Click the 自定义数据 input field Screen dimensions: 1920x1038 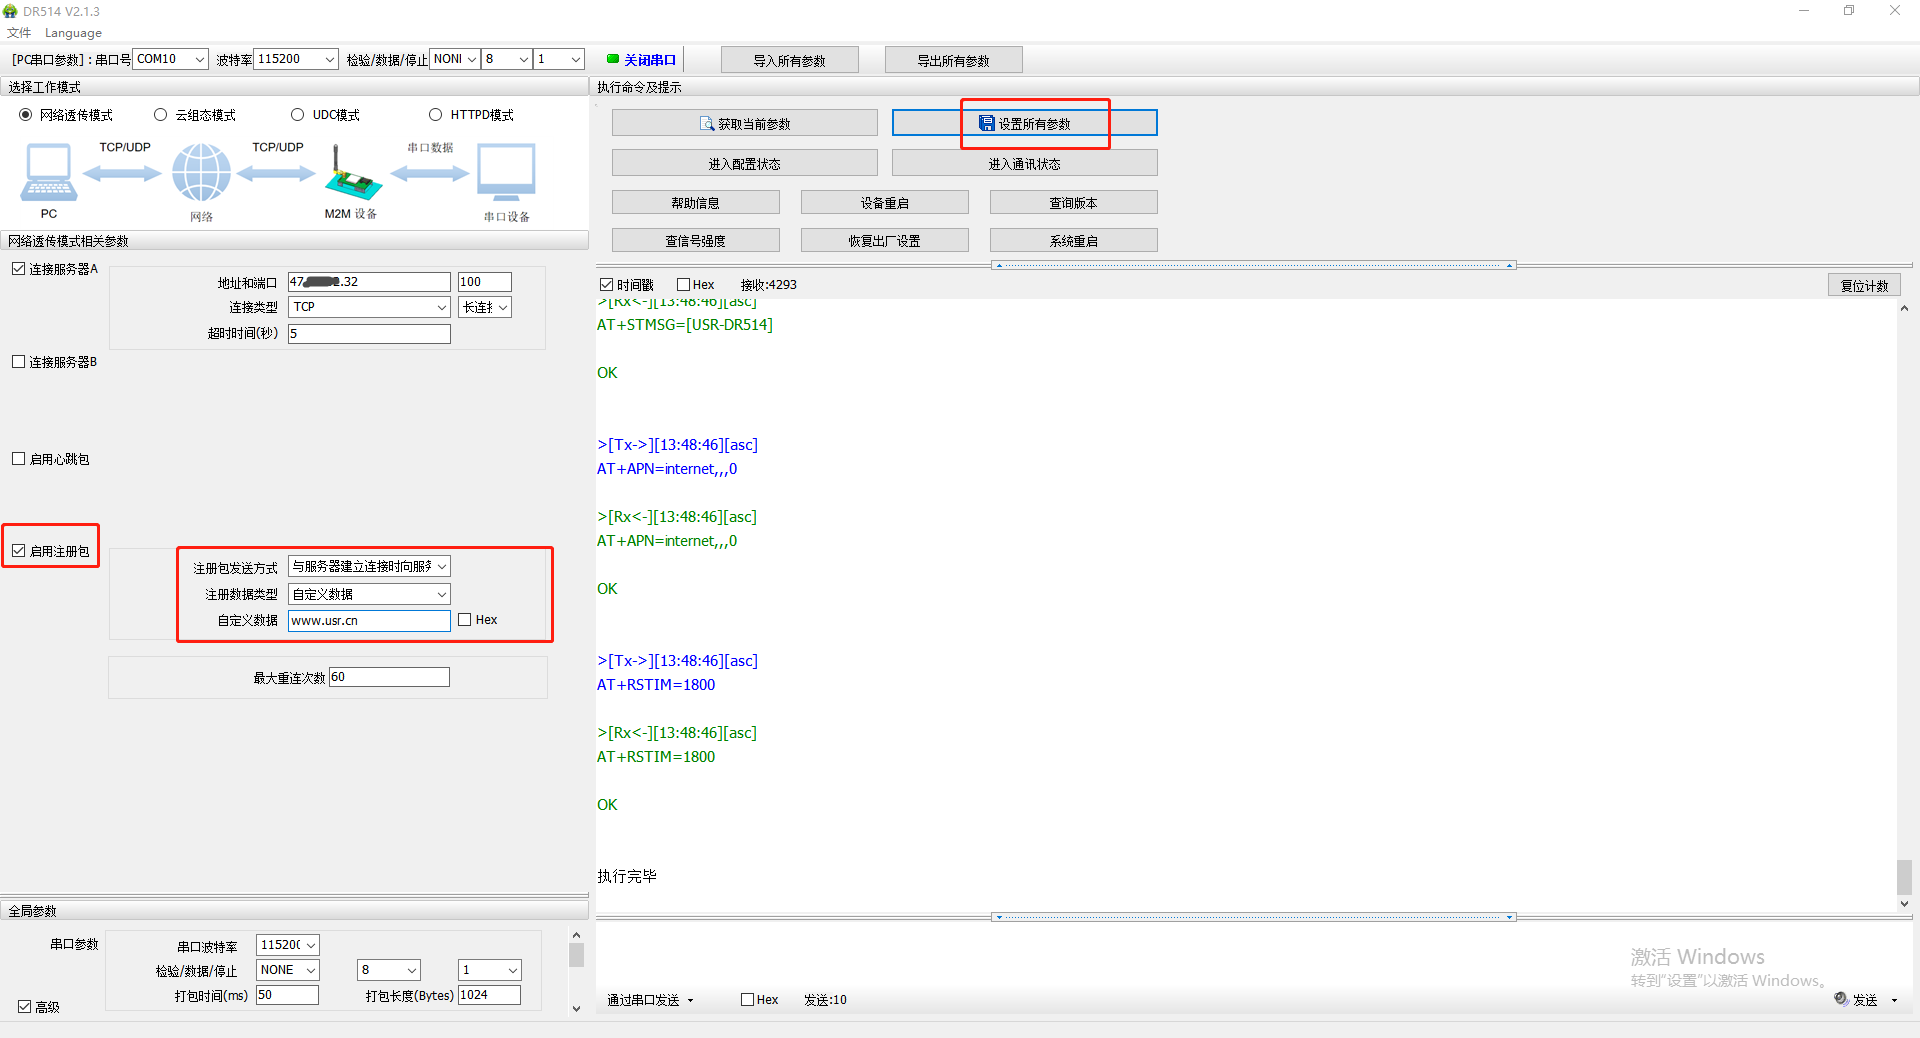[369, 621]
